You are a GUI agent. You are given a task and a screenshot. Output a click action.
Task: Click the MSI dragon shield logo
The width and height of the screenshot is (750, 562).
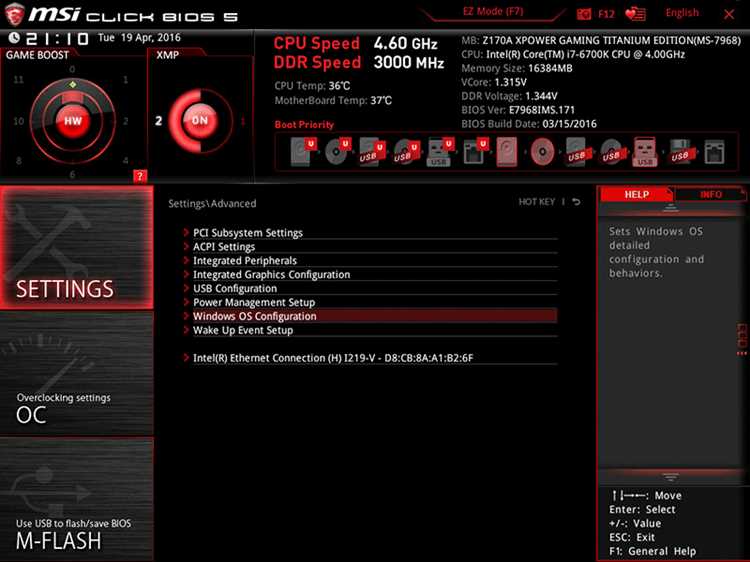coord(14,14)
